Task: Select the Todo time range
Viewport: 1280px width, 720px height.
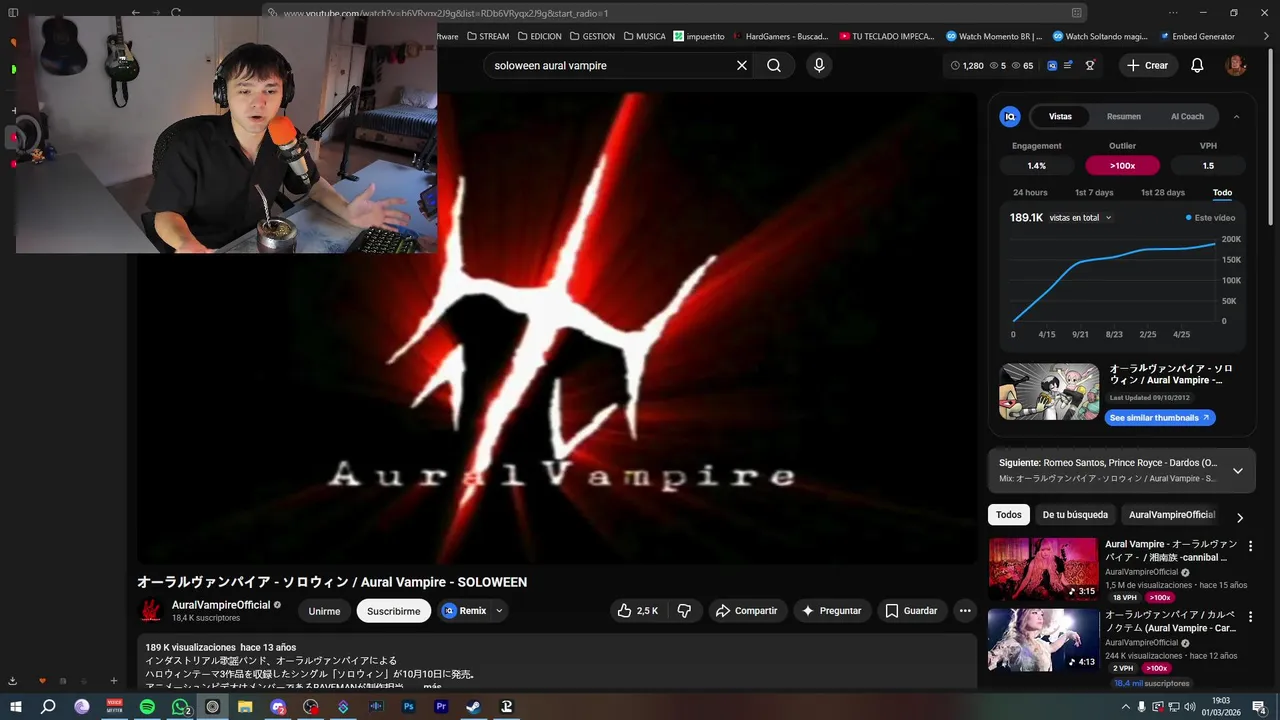Action: coord(1222,193)
